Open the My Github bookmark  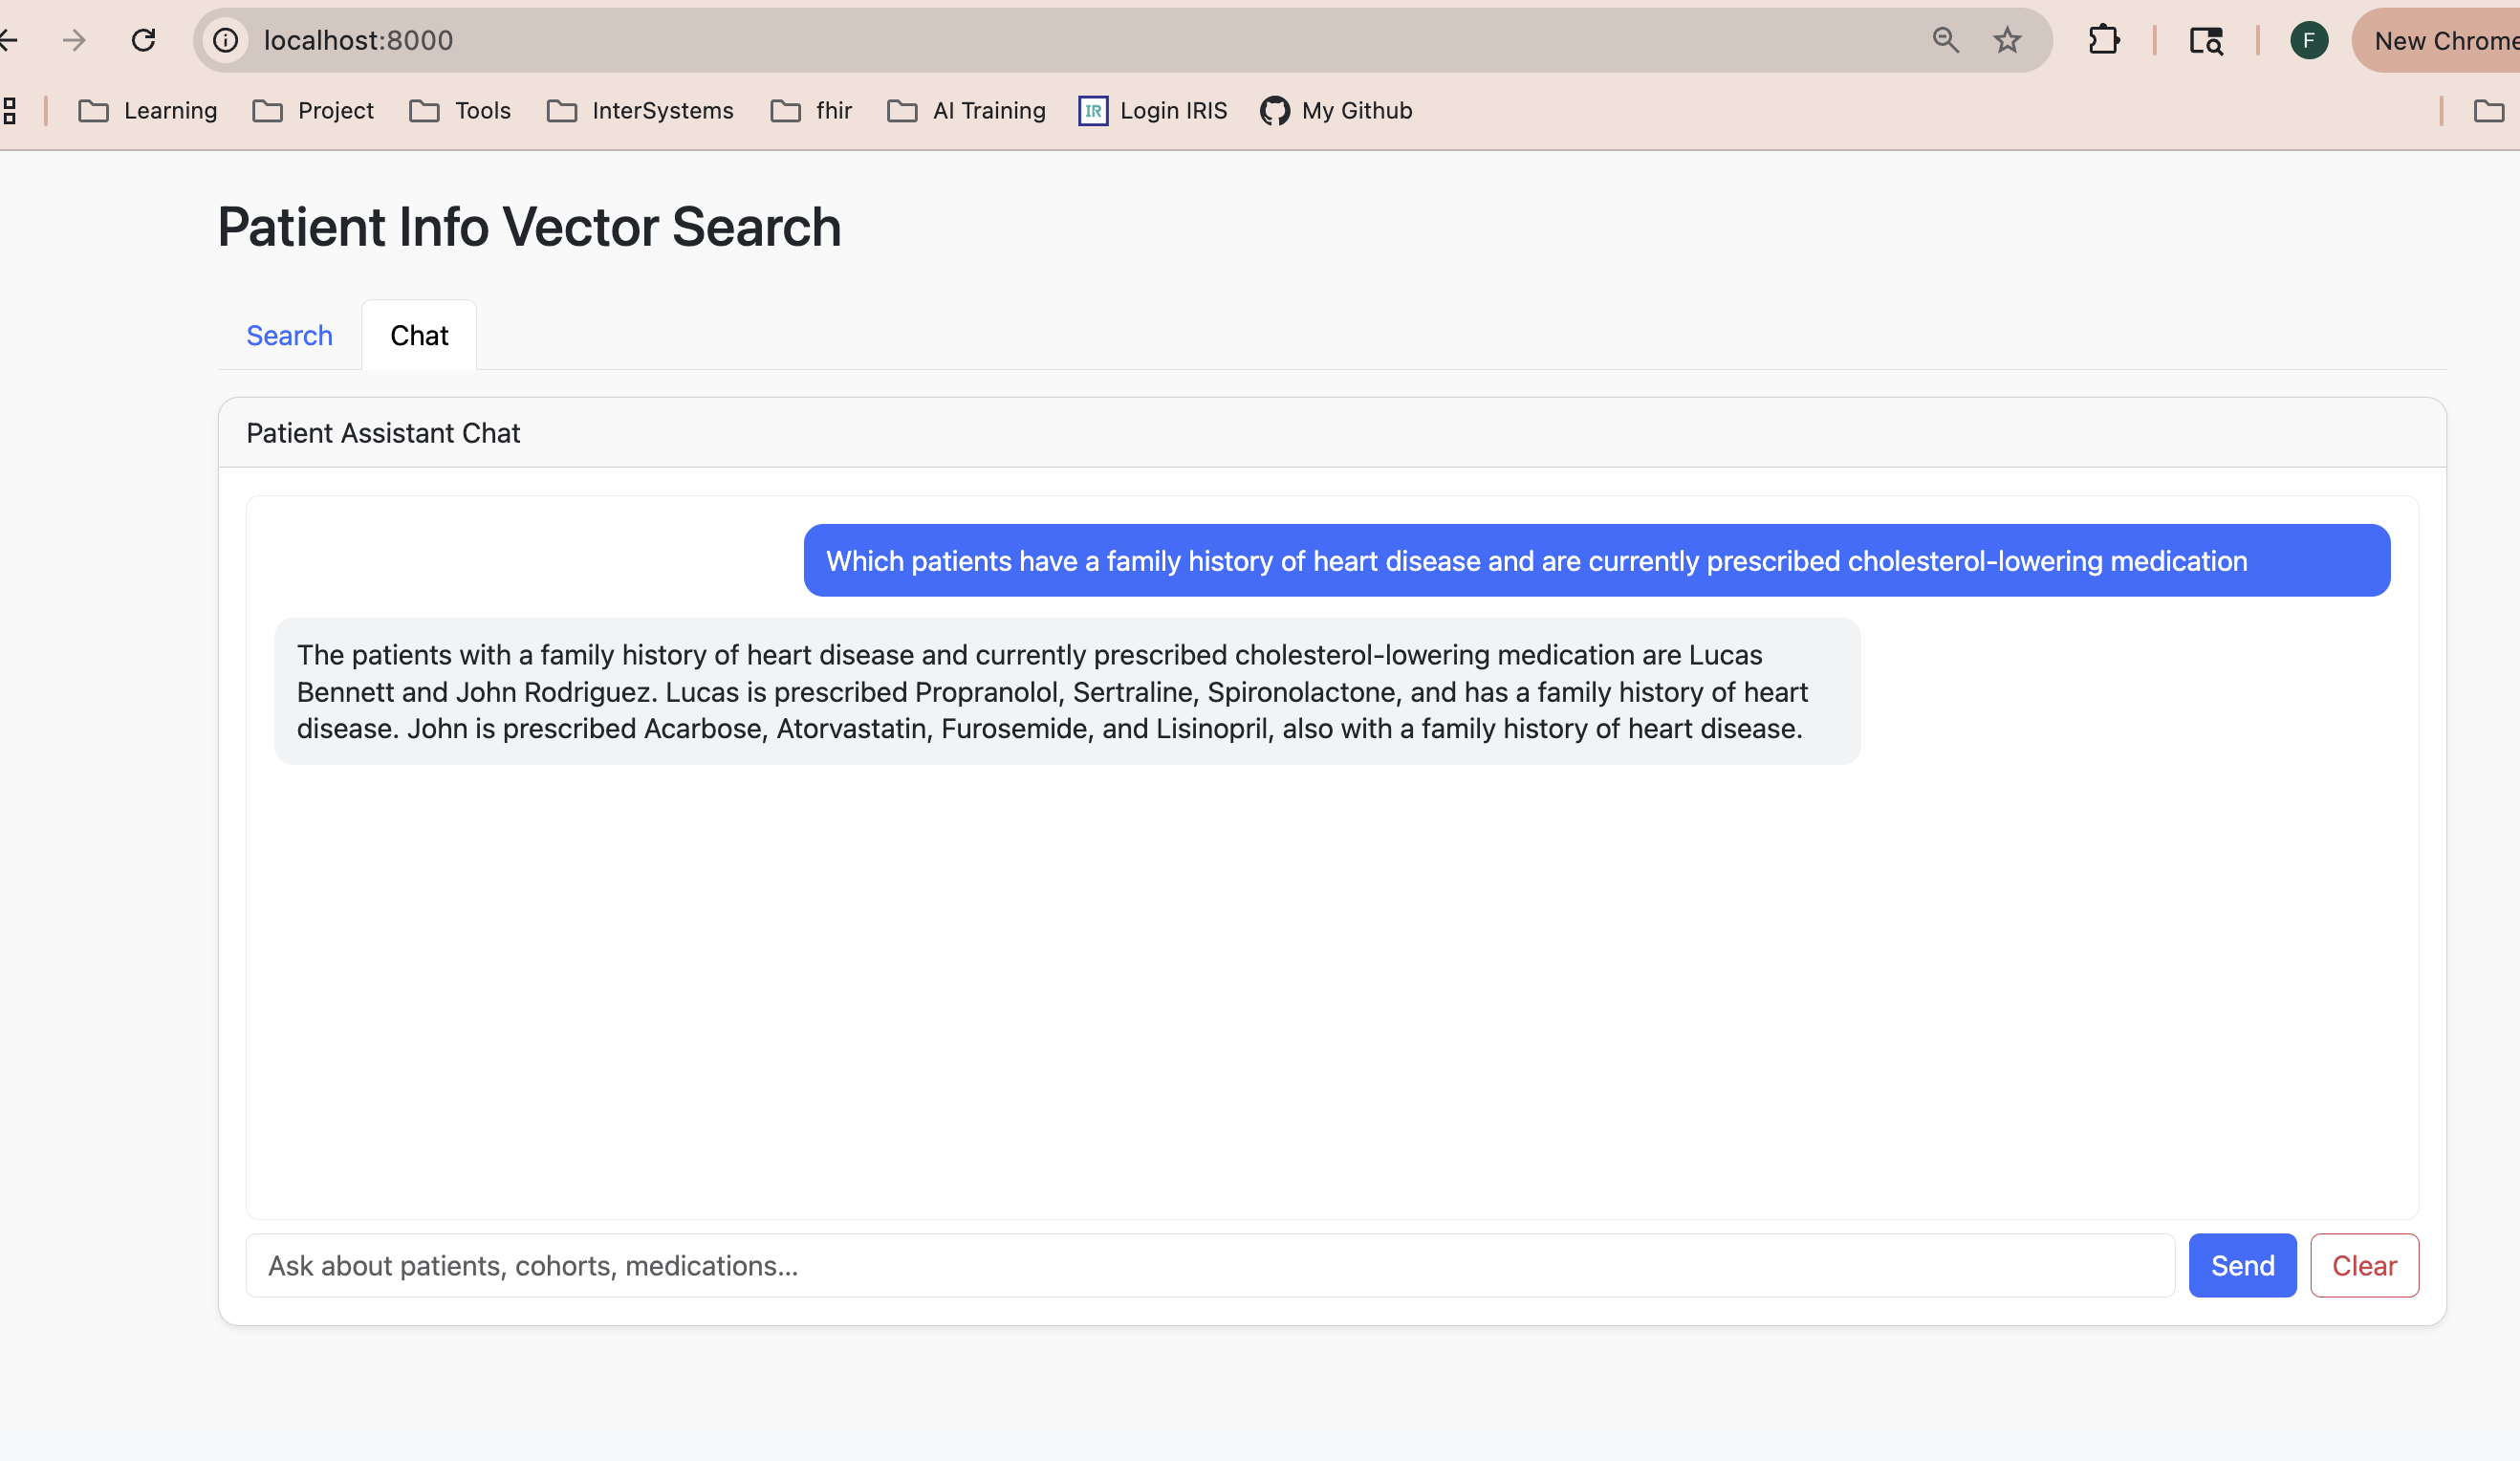1336,111
